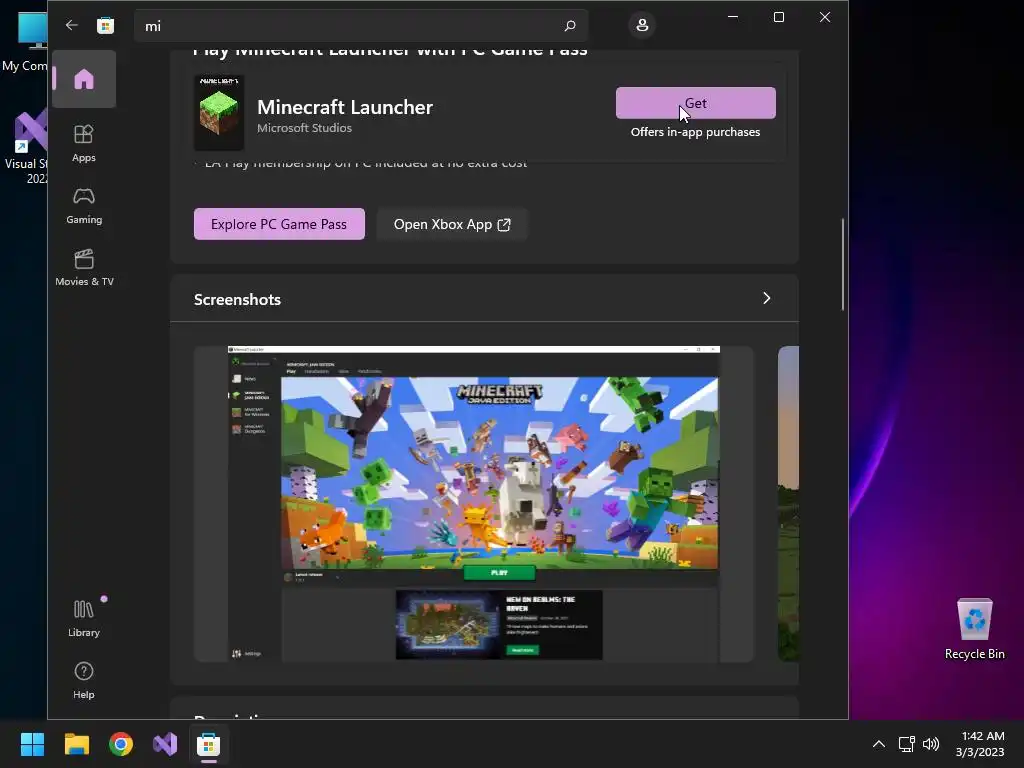Click the search magnifier icon
Screen dimensions: 1024x768
click(569, 25)
